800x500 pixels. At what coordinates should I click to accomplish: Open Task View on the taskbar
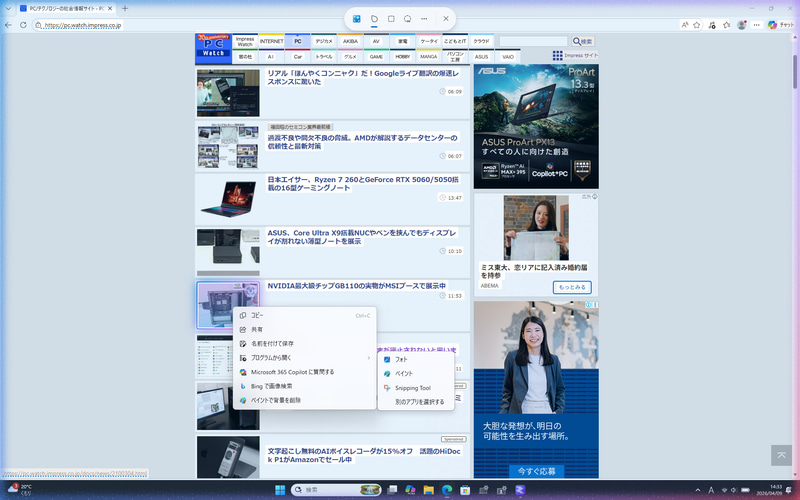click(392, 490)
